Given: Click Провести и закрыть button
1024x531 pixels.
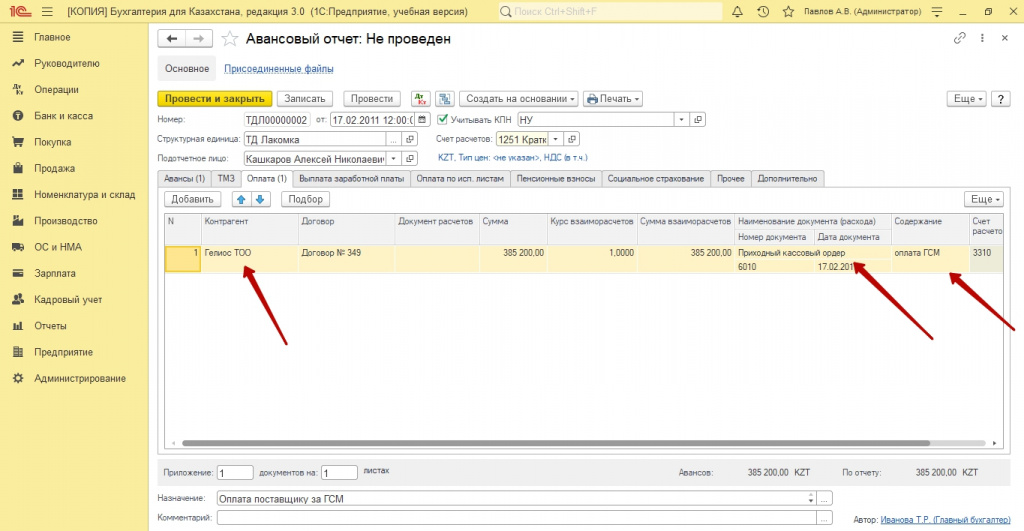Looking at the screenshot, I should point(215,99).
